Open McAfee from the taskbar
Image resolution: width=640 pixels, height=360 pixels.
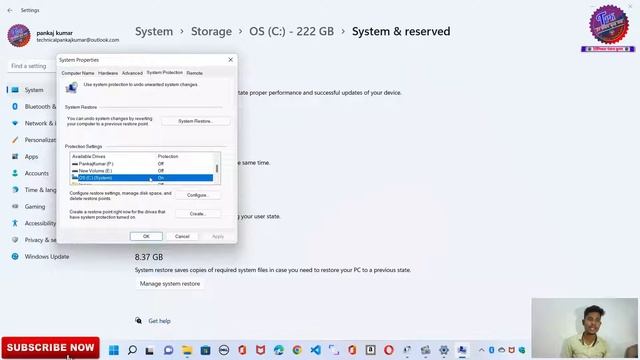[260, 350]
